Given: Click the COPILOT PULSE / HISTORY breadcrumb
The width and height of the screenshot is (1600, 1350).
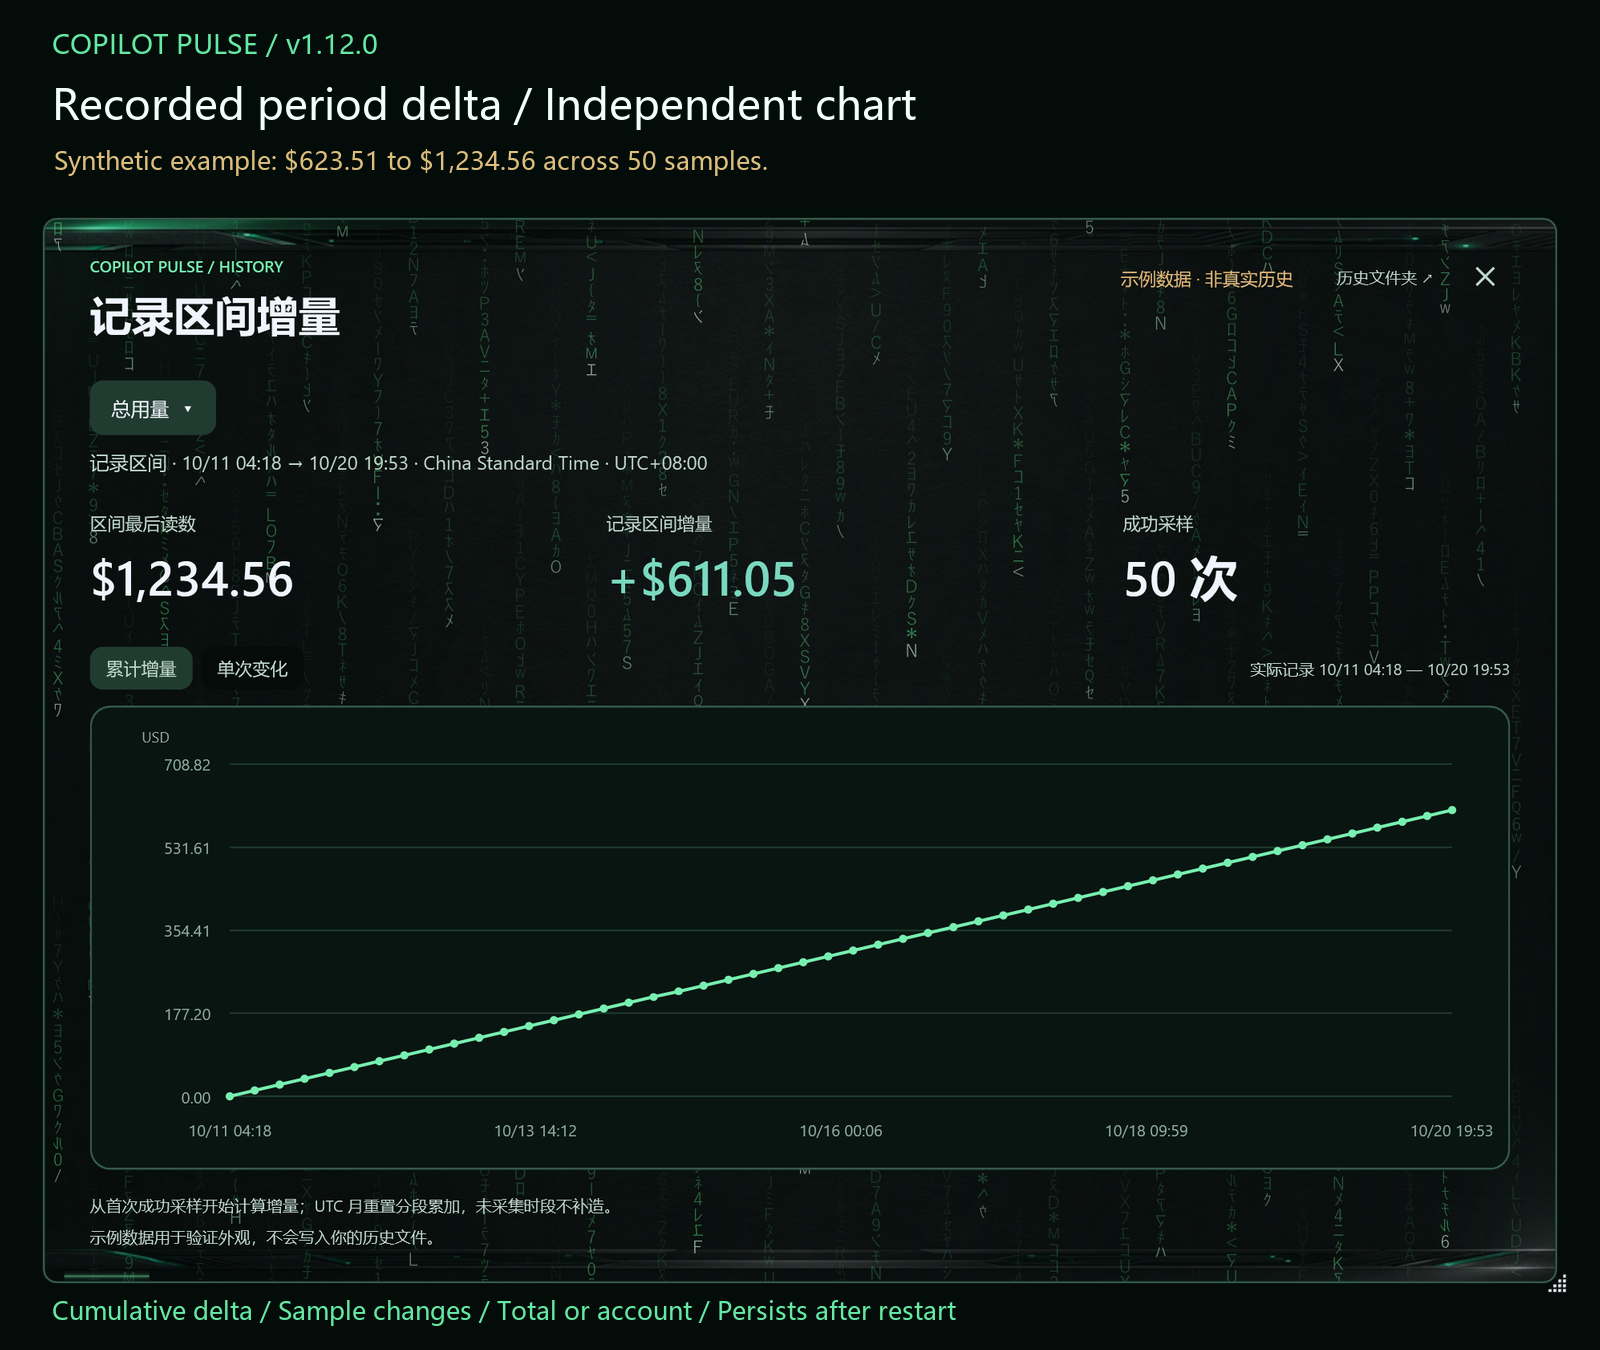Looking at the screenshot, I should 186,267.
